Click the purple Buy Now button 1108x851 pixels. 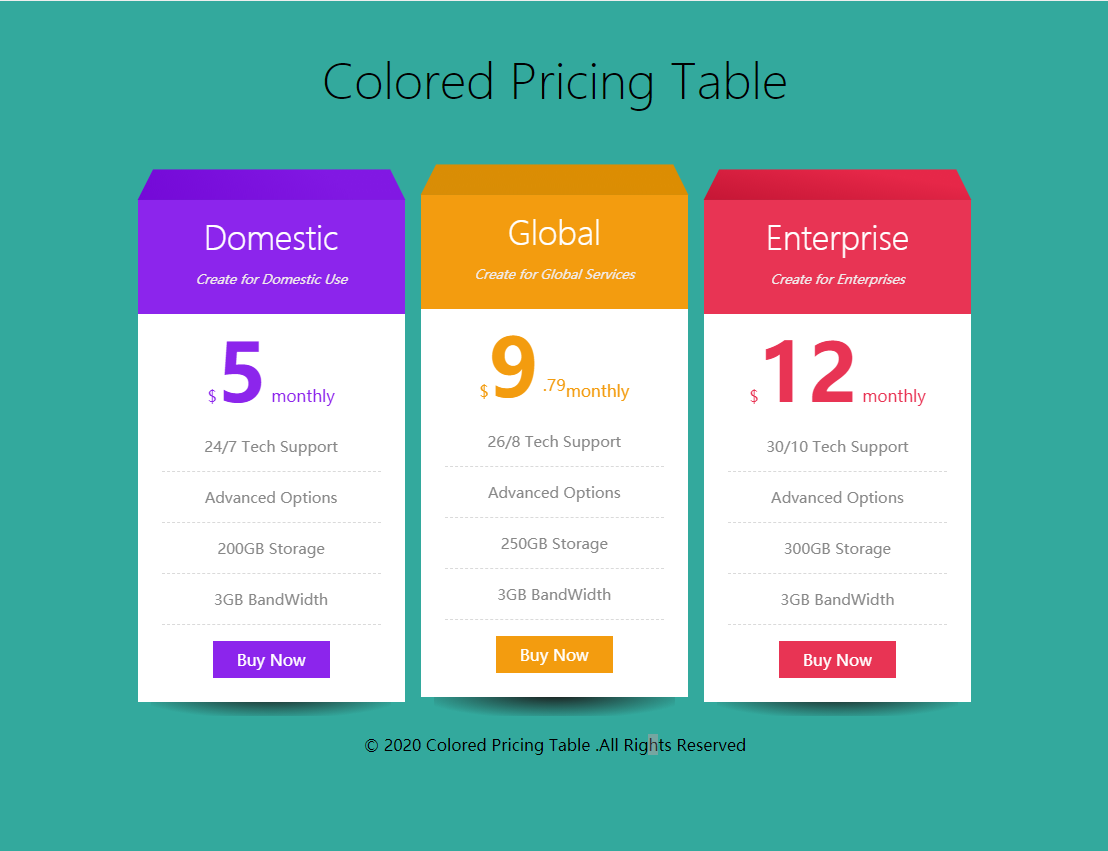click(x=271, y=659)
